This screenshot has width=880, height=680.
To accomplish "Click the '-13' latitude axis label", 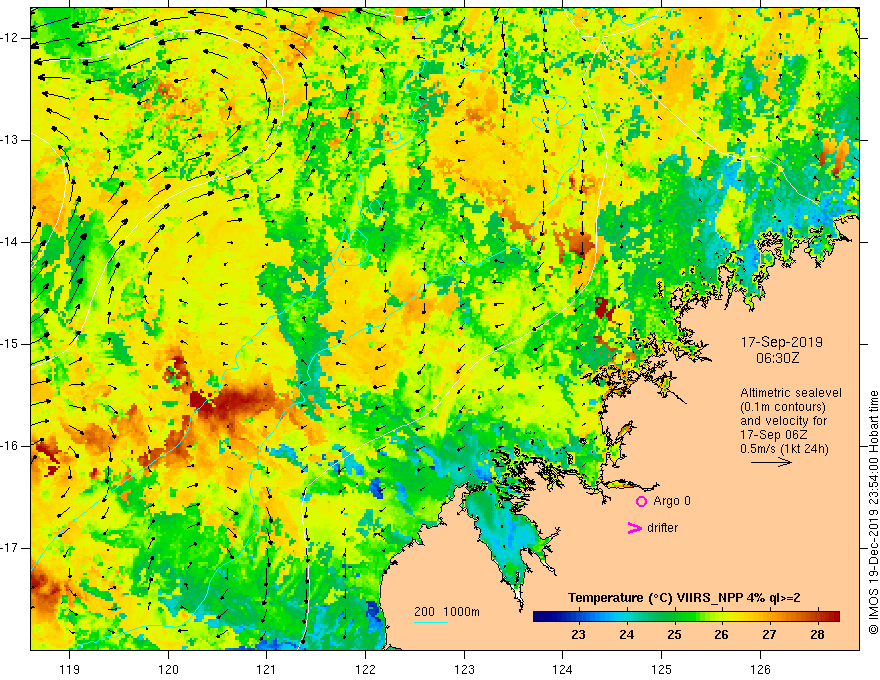I will pyautogui.click(x=11, y=140).
